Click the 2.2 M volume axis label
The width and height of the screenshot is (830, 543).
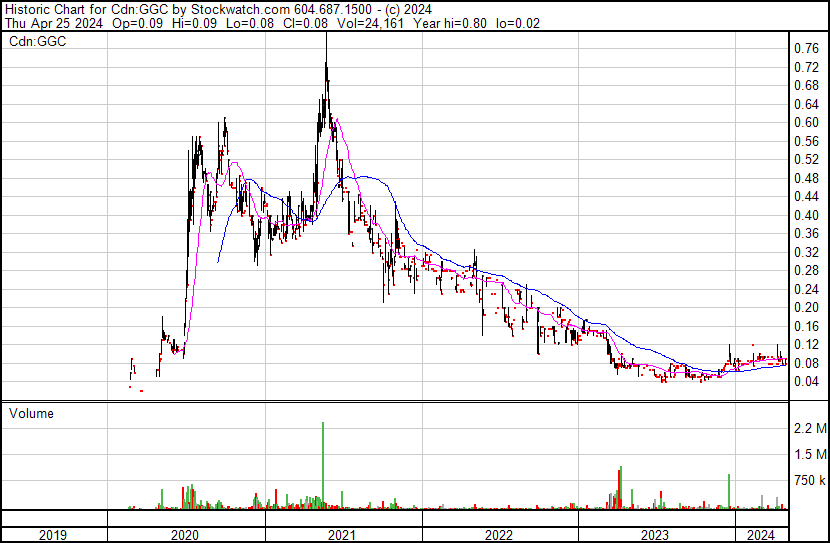click(808, 429)
